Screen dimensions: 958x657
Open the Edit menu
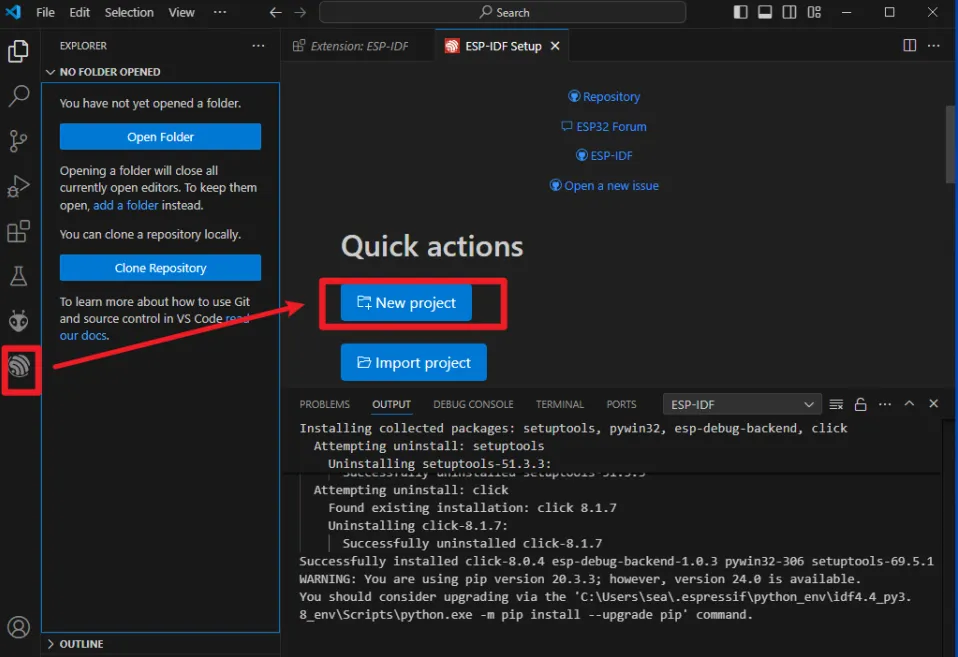tap(79, 12)
